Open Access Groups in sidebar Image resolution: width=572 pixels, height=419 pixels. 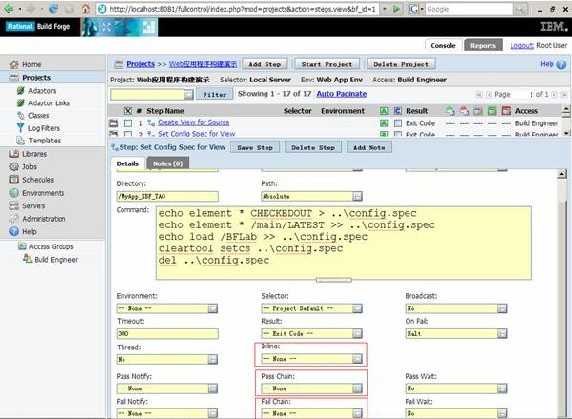[x=51, y=247]
